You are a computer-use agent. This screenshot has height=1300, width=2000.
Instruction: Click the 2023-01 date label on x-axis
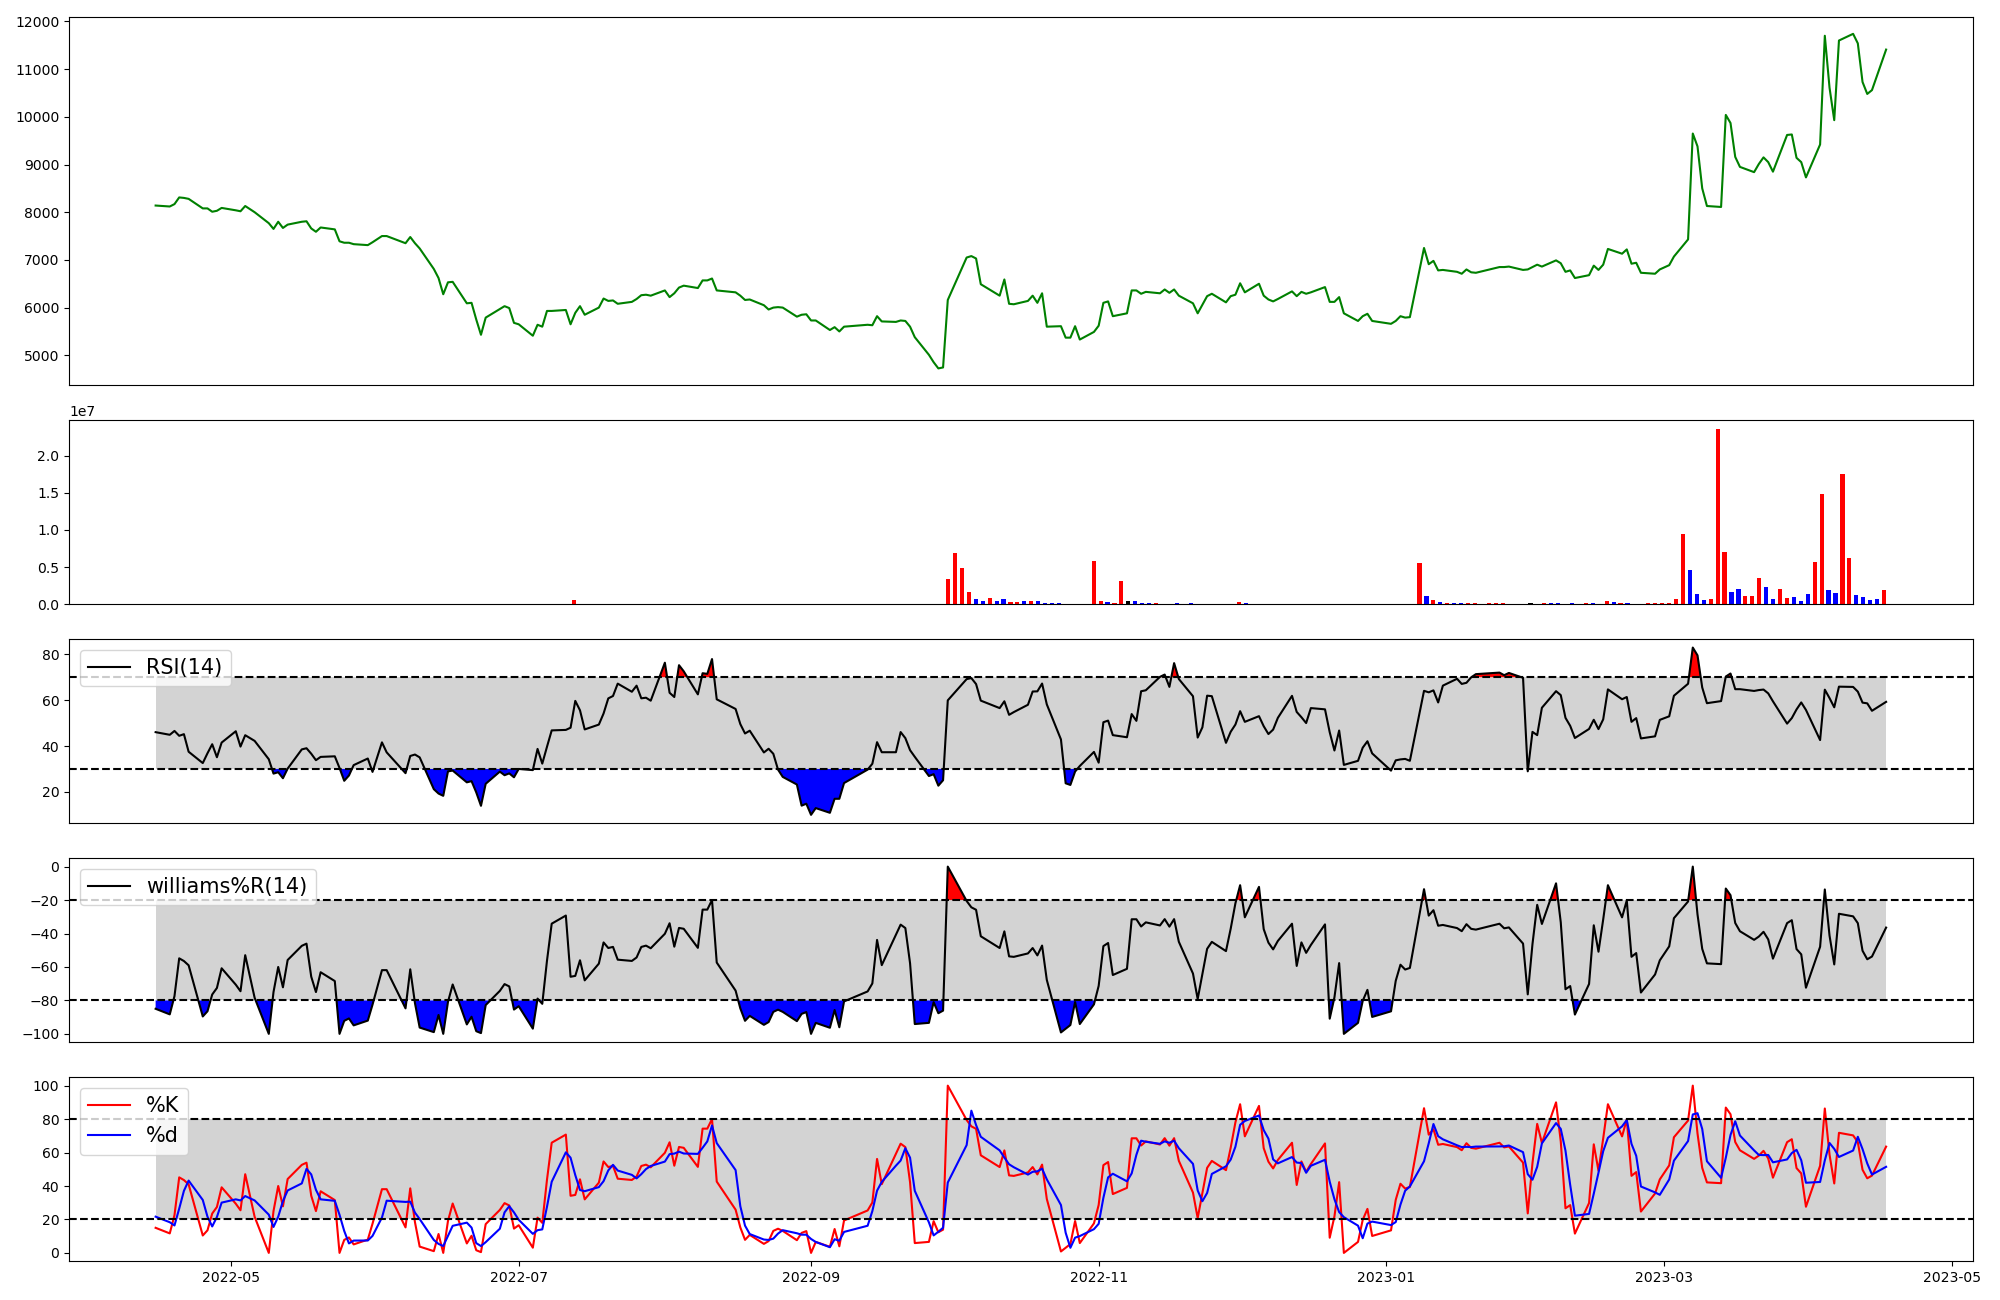point(1388,1277)
